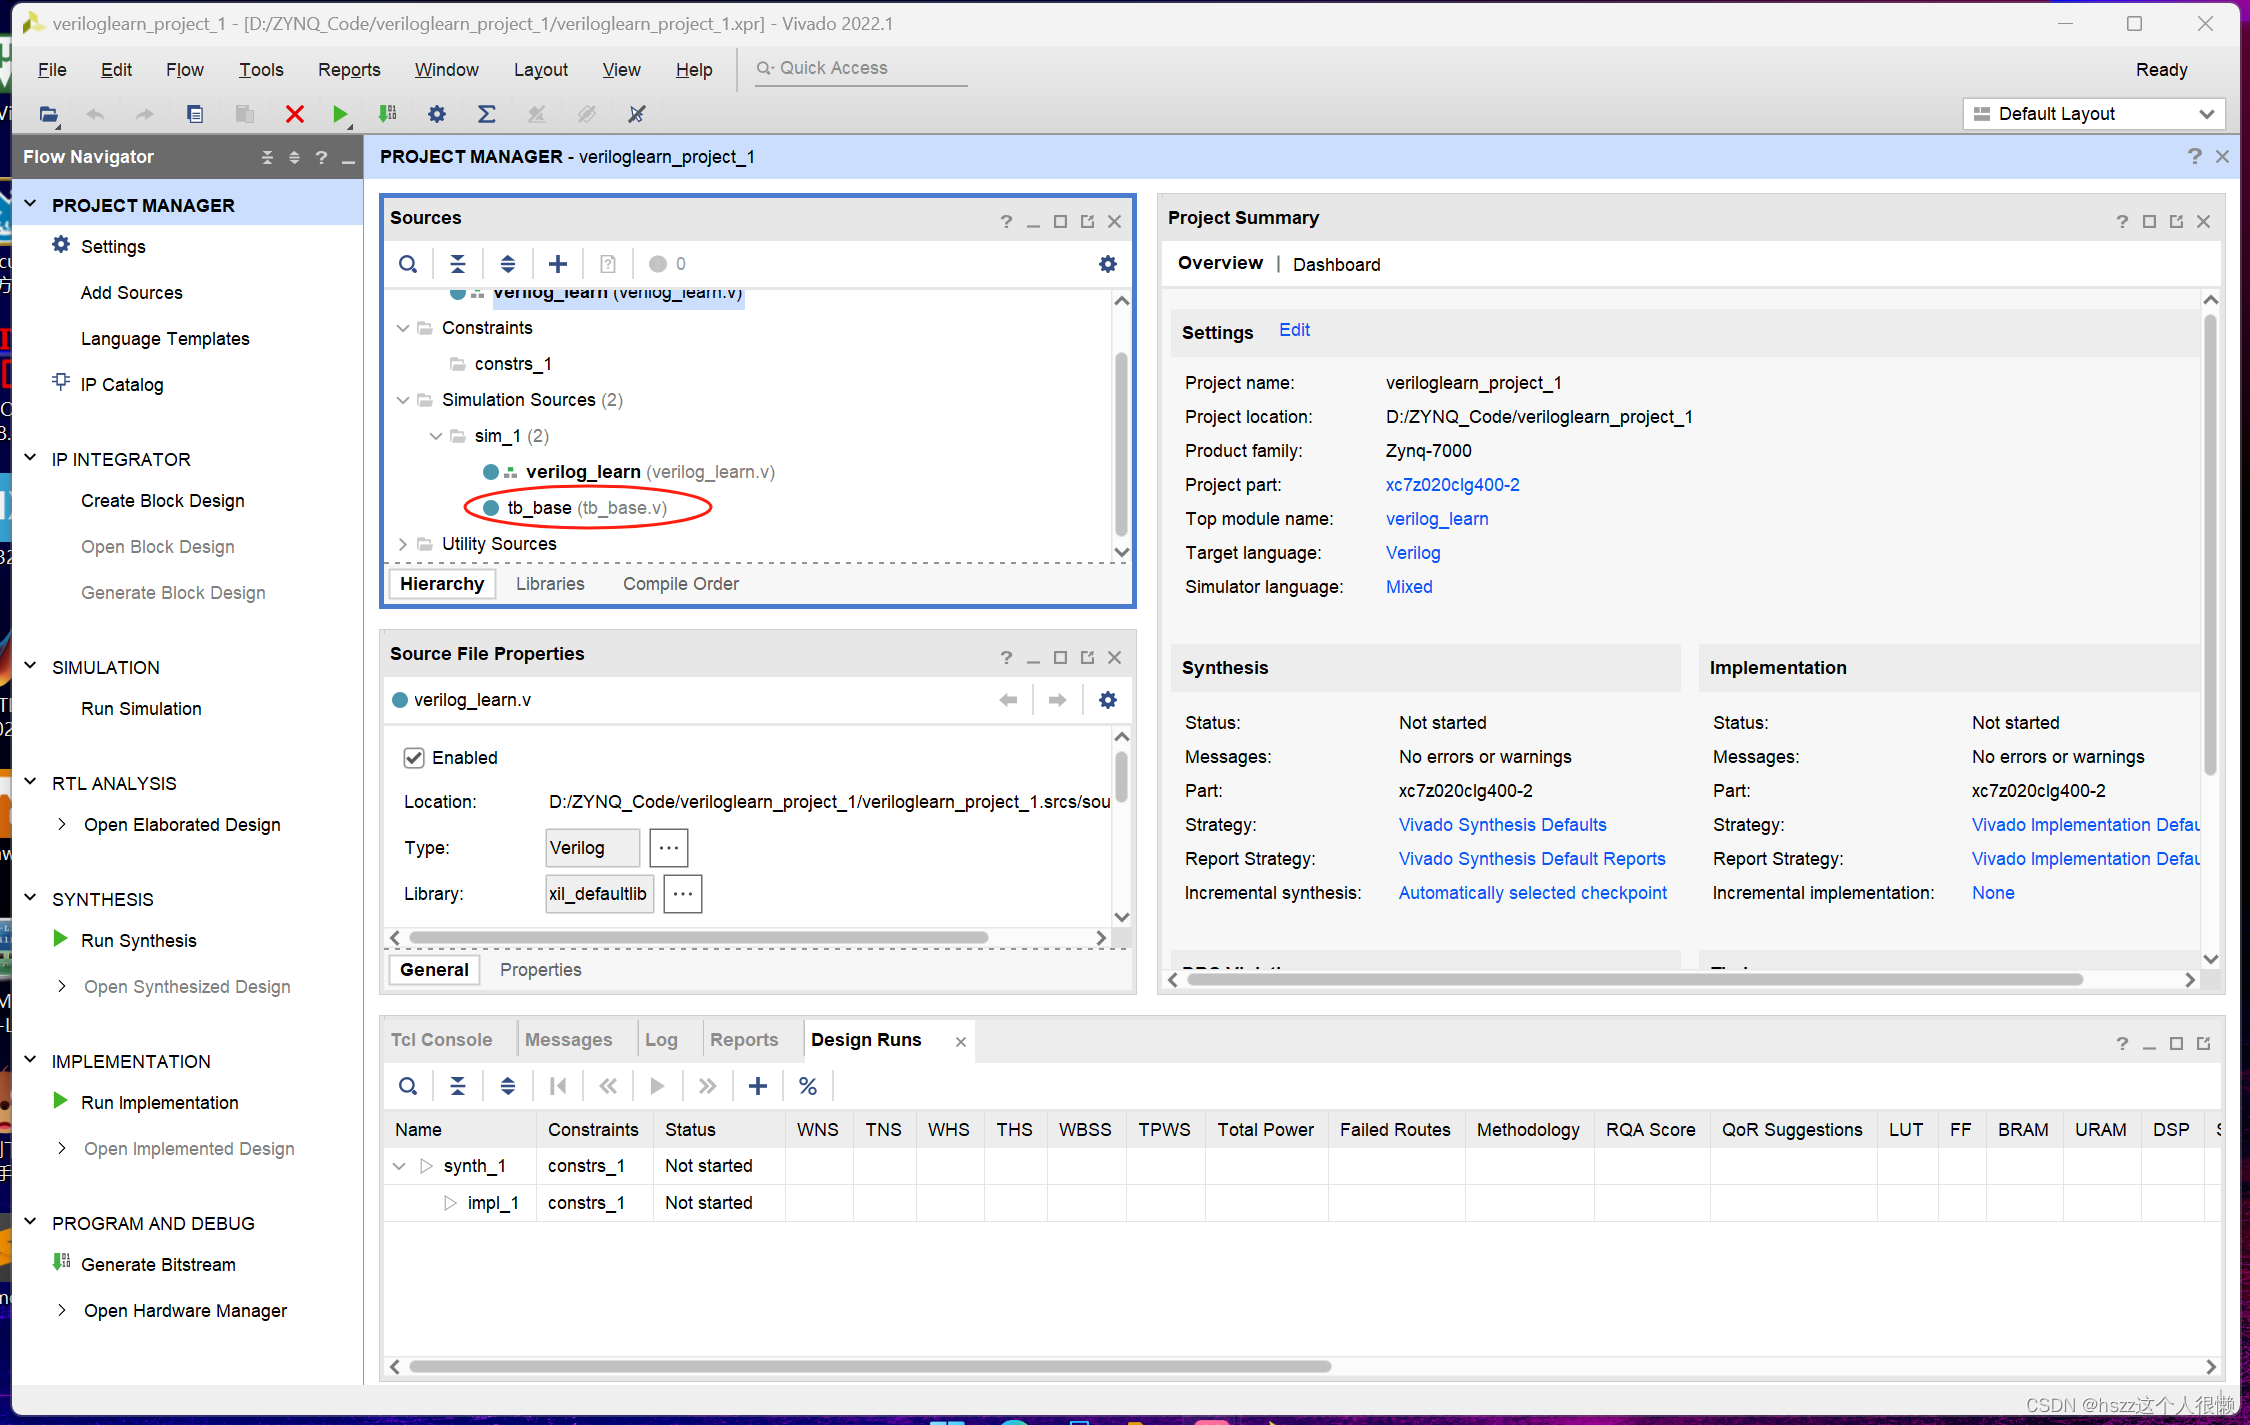The width and height of the screenshot is (2250, 1425).
Task: Open the Reports menu
Action: point(348,70)
